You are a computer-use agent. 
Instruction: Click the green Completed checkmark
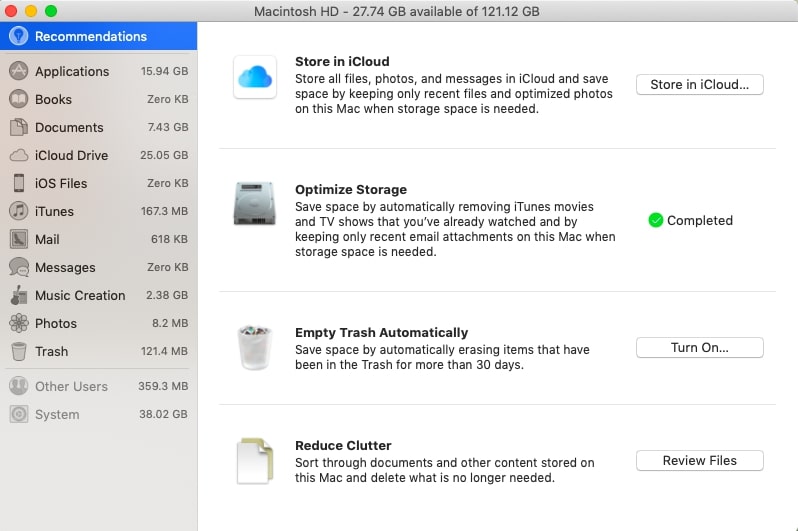coord(656,220)
